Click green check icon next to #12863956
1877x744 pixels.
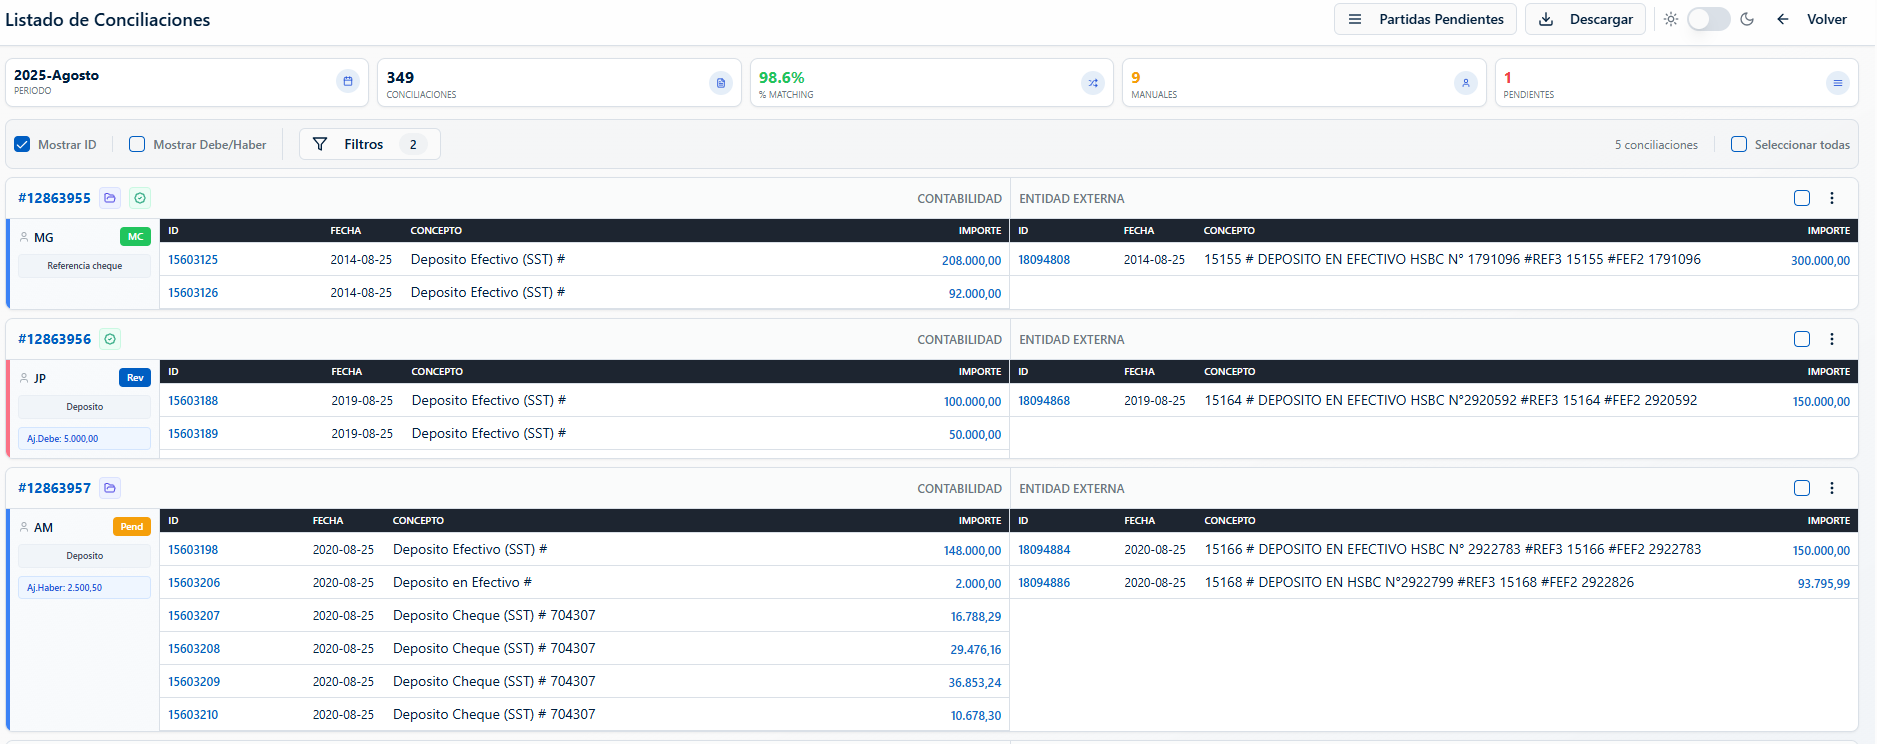click(x=110, y=339)
